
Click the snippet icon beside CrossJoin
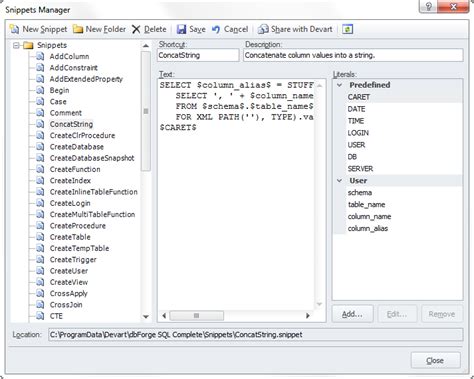pos(40,305)
